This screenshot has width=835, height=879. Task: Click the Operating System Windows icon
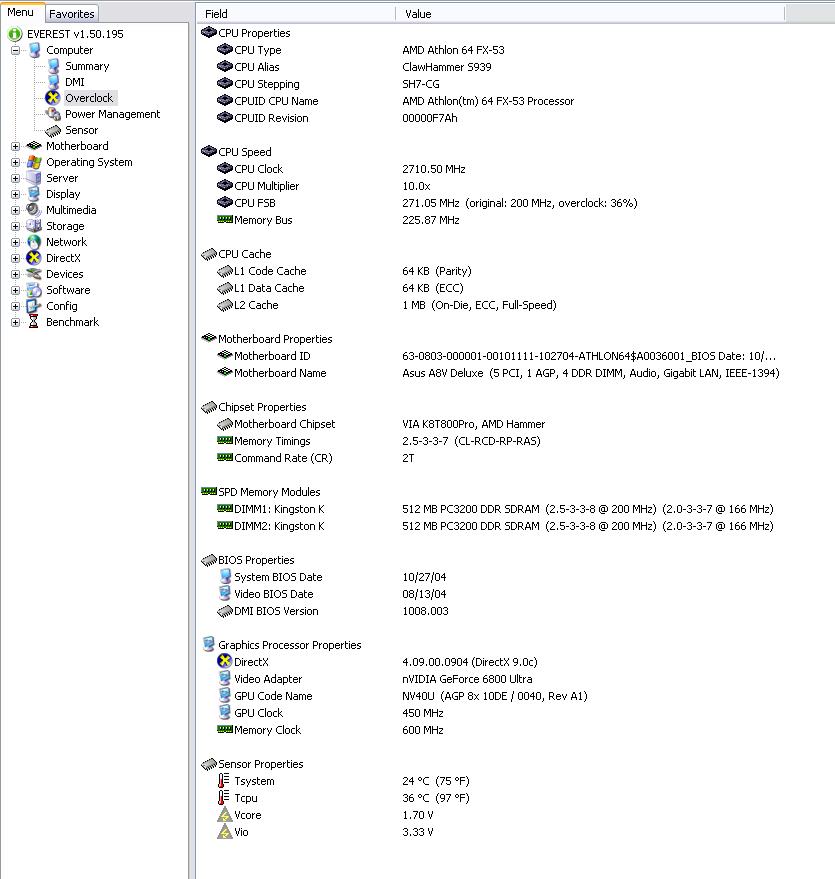[x=34, y=162]
